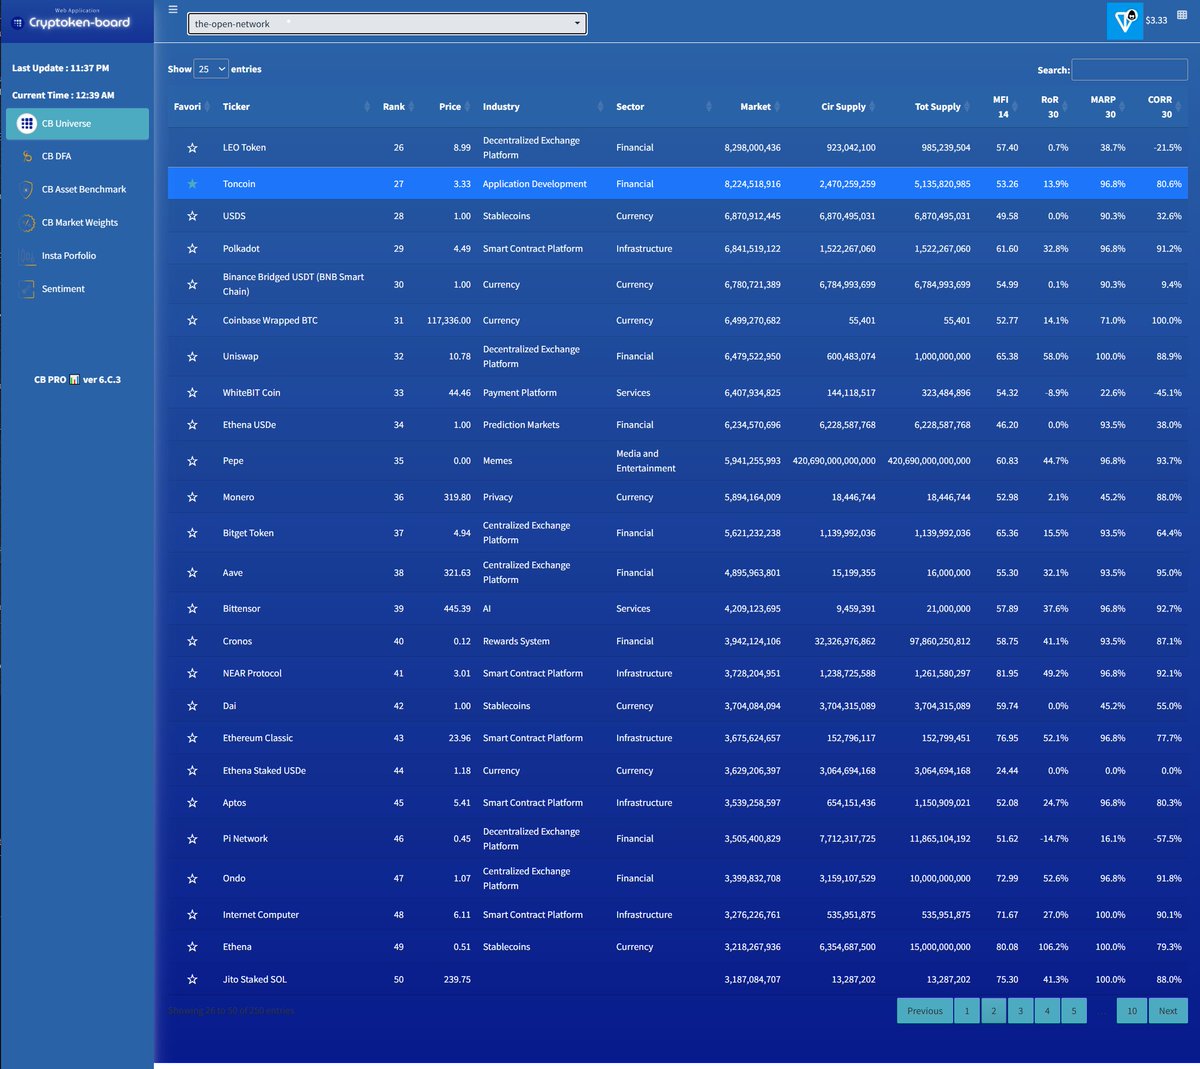Sort table by CORR 30 column
The width and height of the screenshot is (1200, 1069).
point(1160,107)
